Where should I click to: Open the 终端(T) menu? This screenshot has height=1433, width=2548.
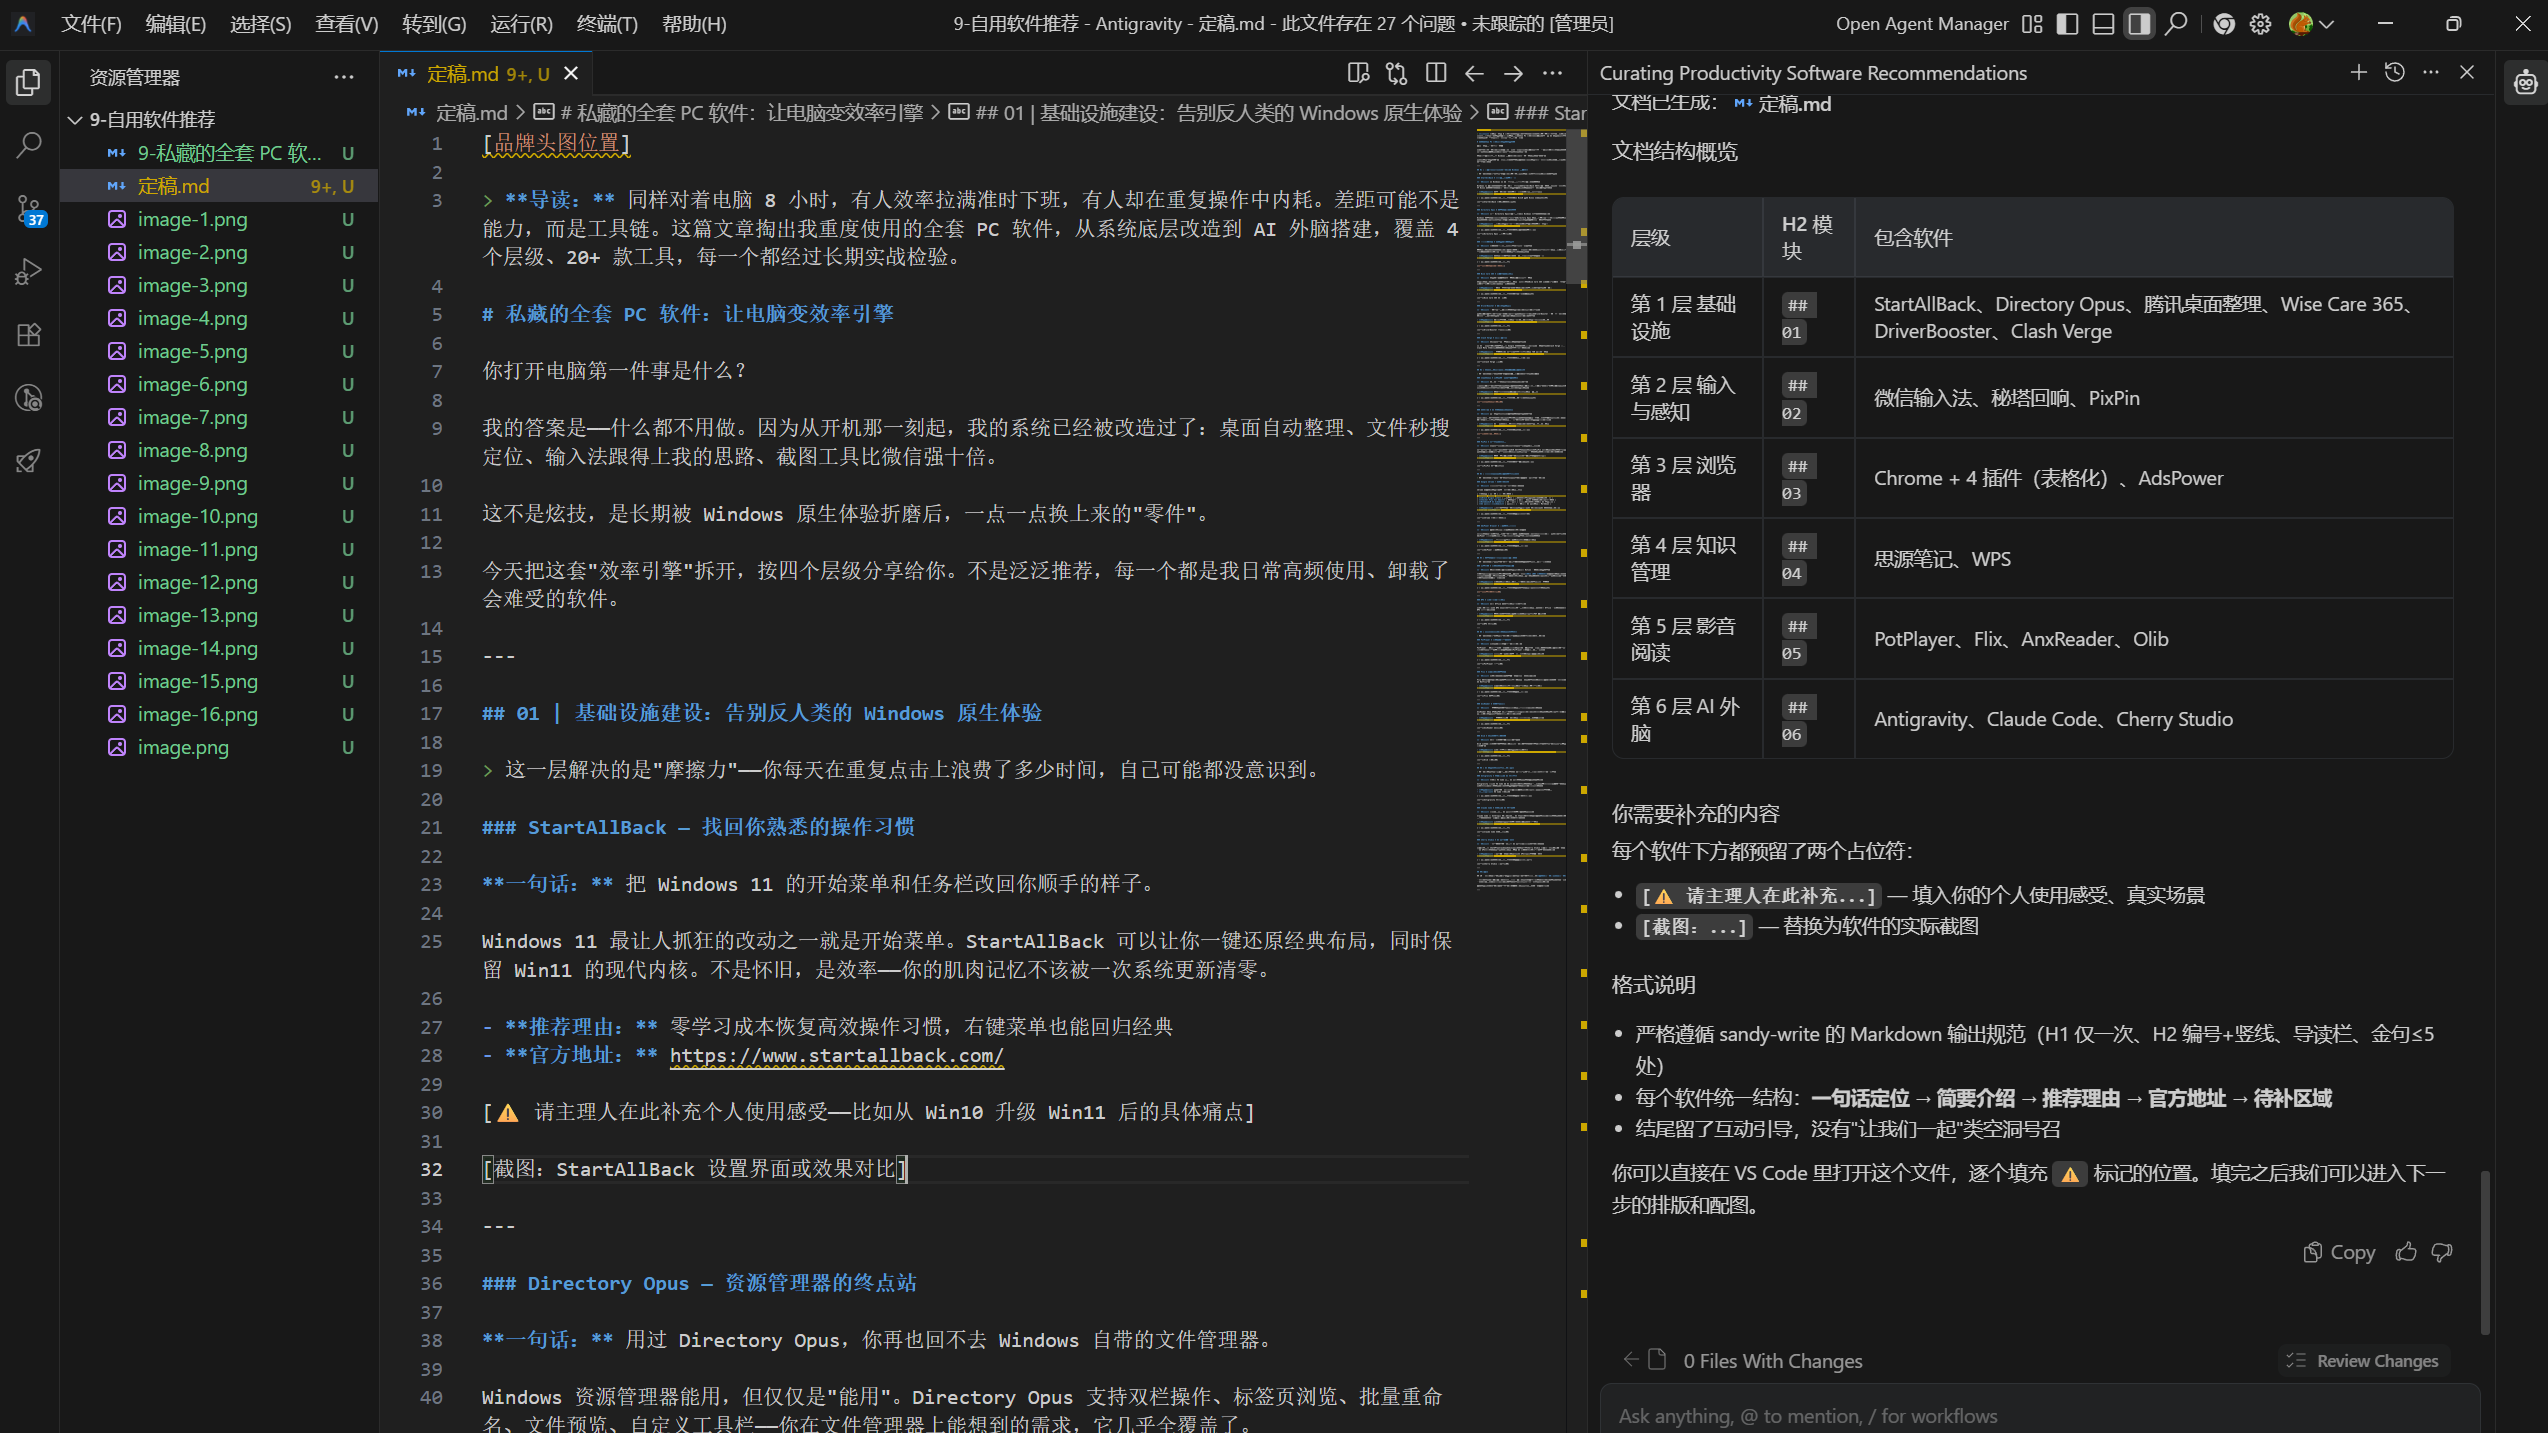click(607, 24)
